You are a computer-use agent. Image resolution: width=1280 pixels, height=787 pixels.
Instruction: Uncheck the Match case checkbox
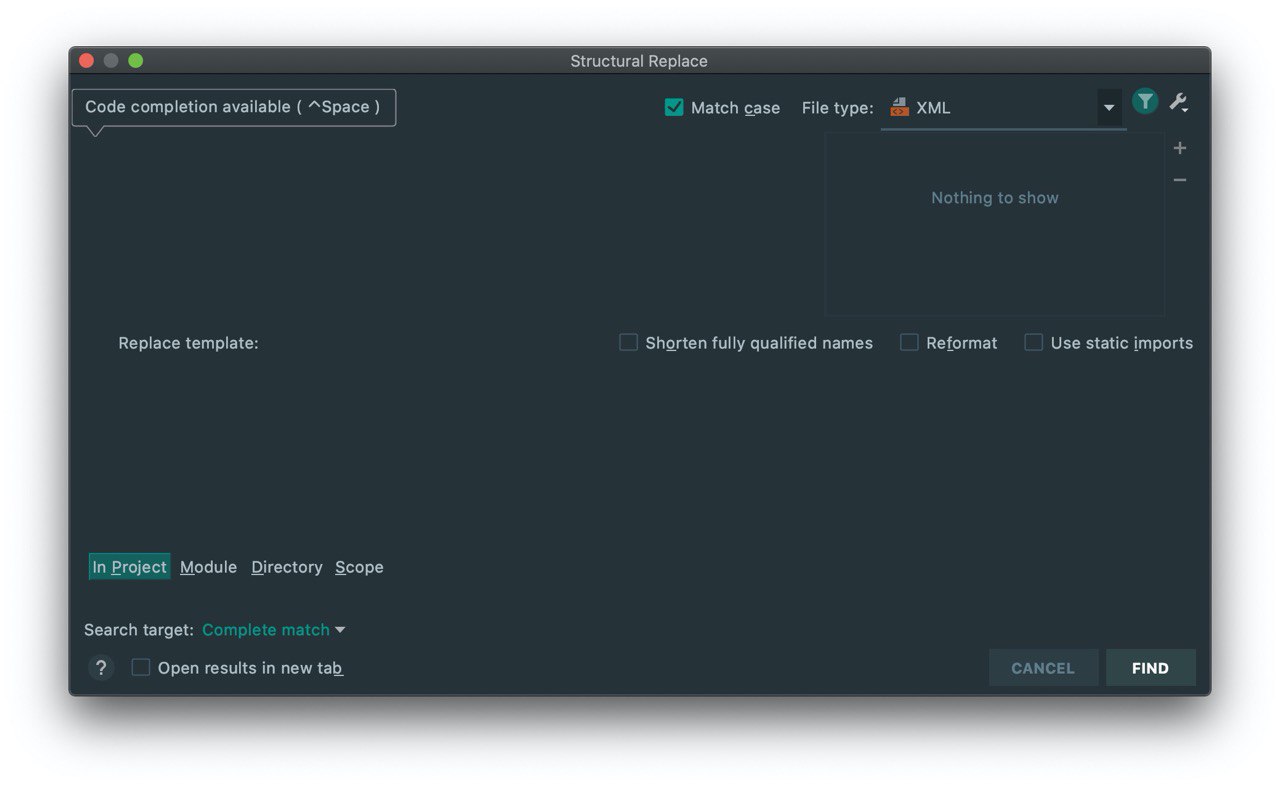[x=674, y=107]
